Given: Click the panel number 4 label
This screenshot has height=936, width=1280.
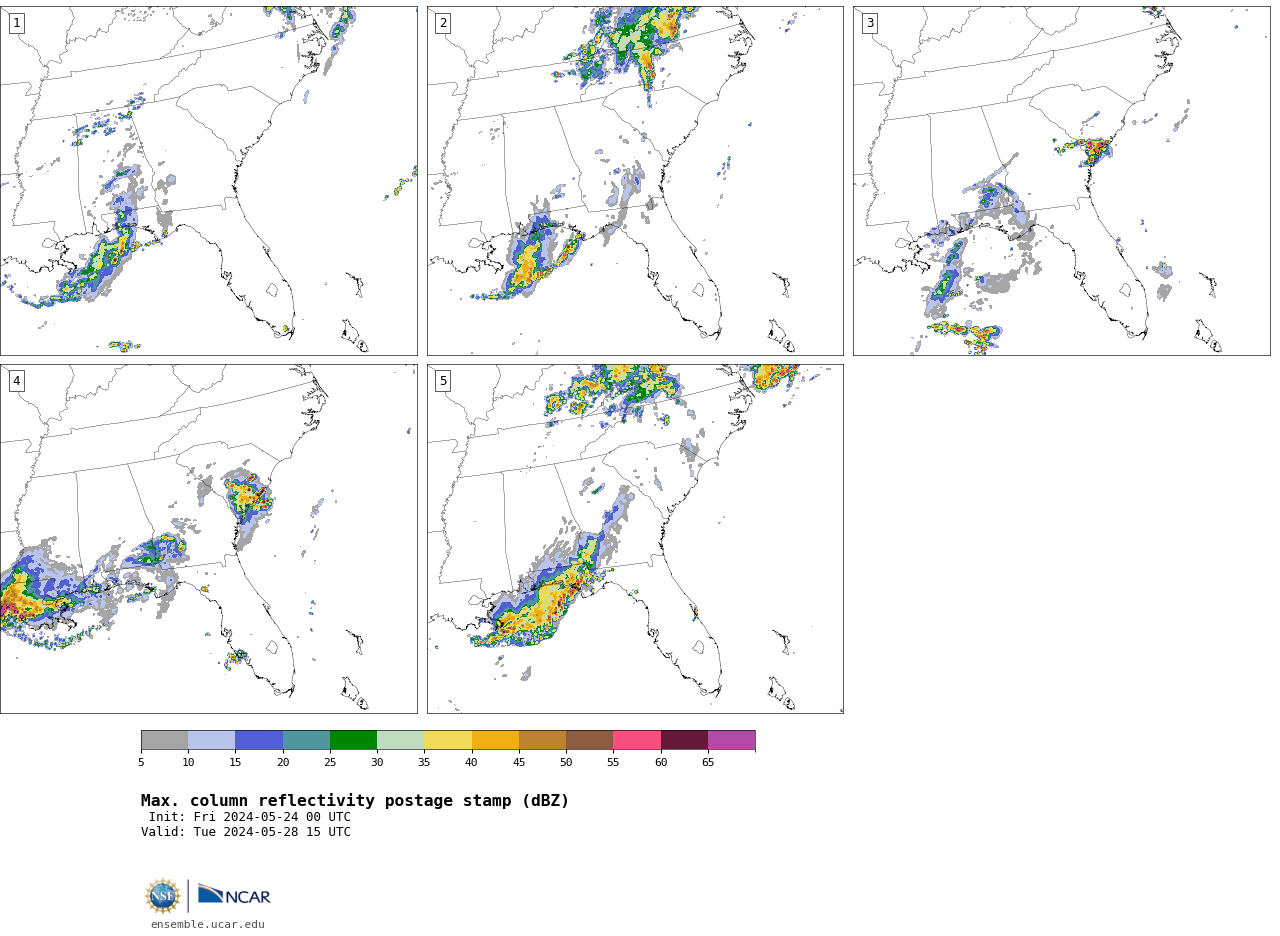Looking at the screenshot, I should pos(16,381).
